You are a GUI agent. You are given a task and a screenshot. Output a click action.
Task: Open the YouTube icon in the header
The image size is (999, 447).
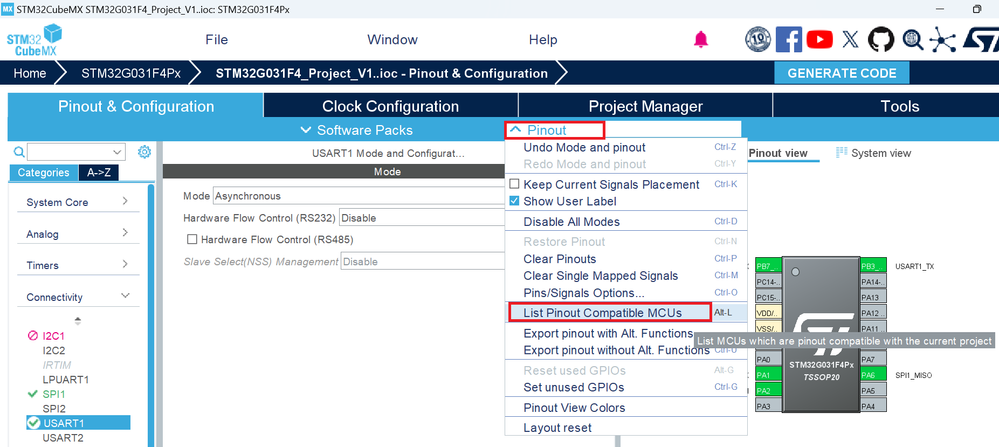pyautogui.click(x=819, y=39)
